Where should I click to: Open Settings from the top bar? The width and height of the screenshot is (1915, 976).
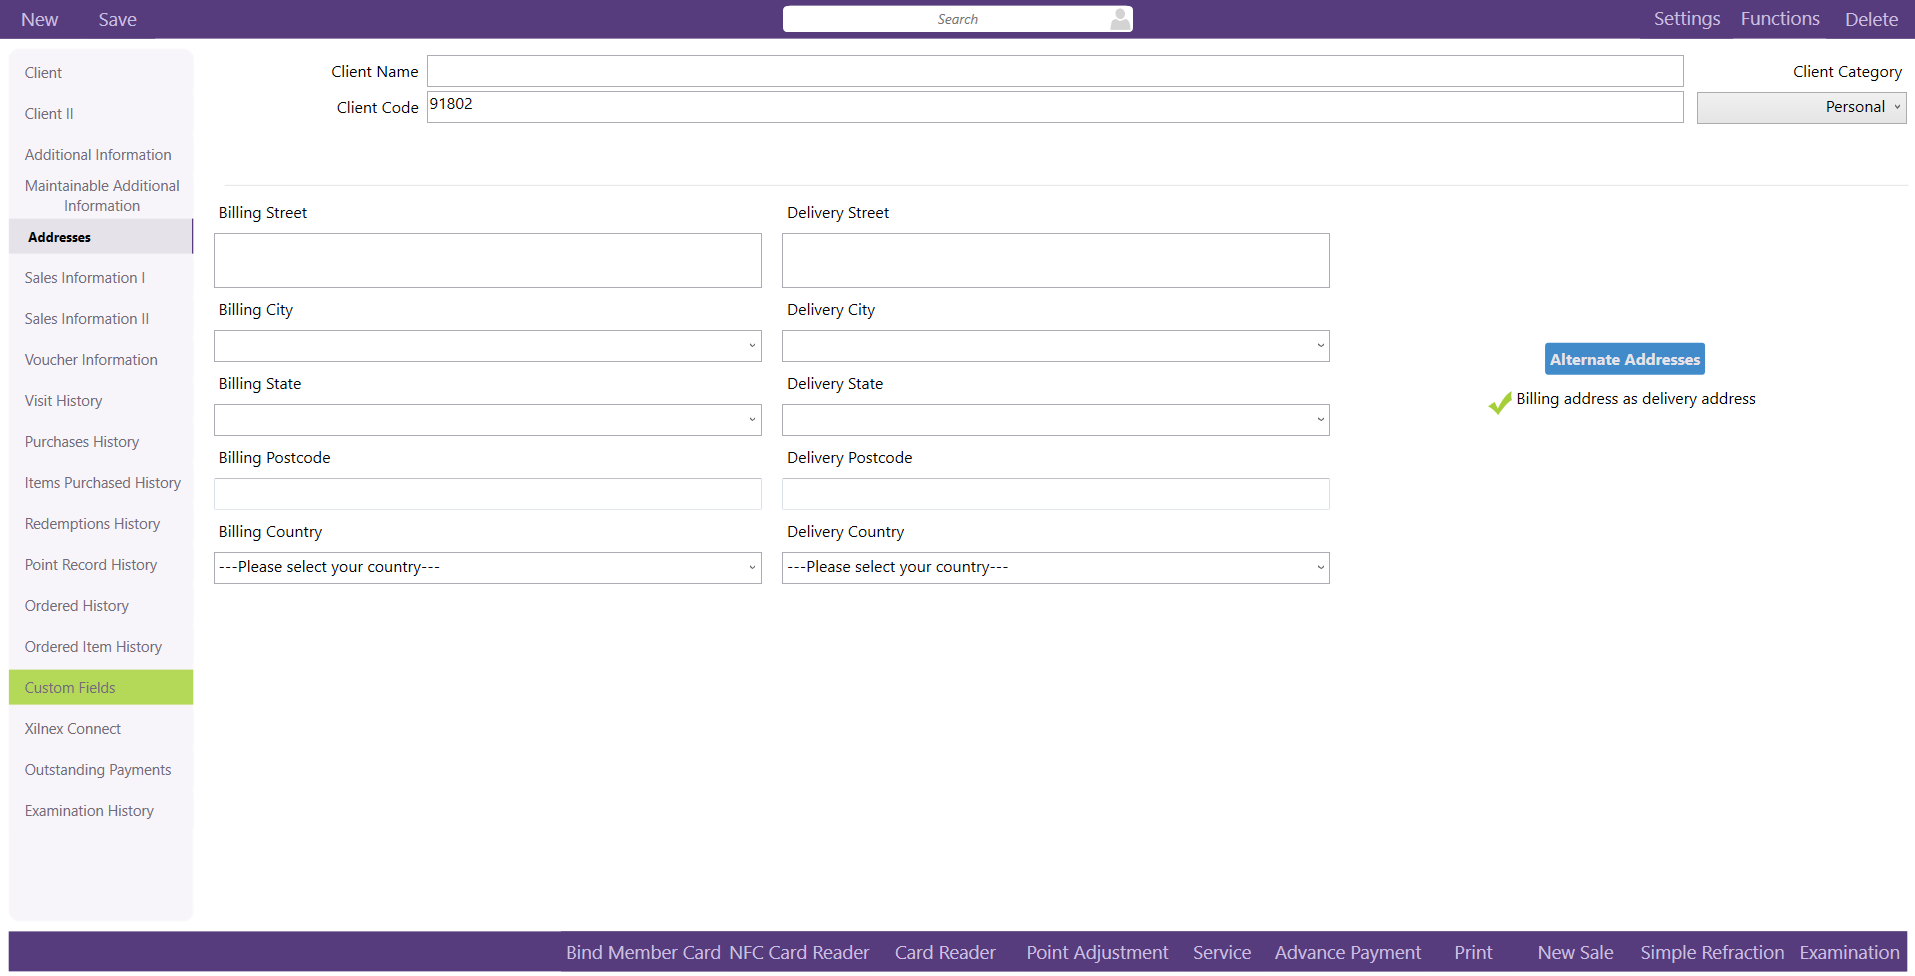[x=1686, y=19]
